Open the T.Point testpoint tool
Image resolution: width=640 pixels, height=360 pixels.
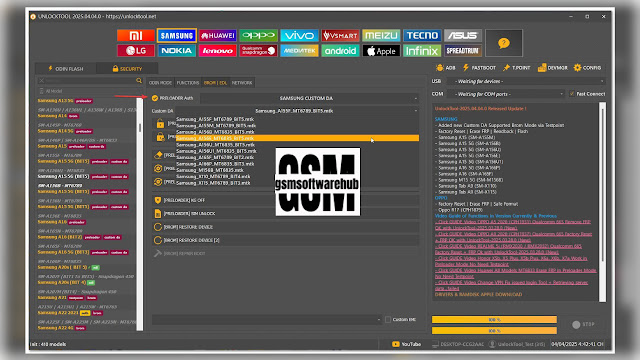click(516, 68)
